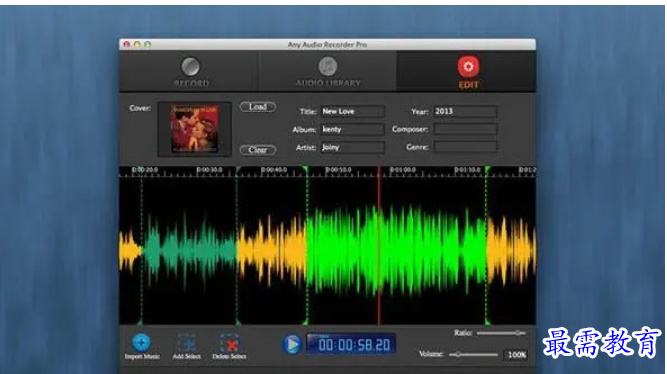Click the Delete Select icon

[229, 343]
